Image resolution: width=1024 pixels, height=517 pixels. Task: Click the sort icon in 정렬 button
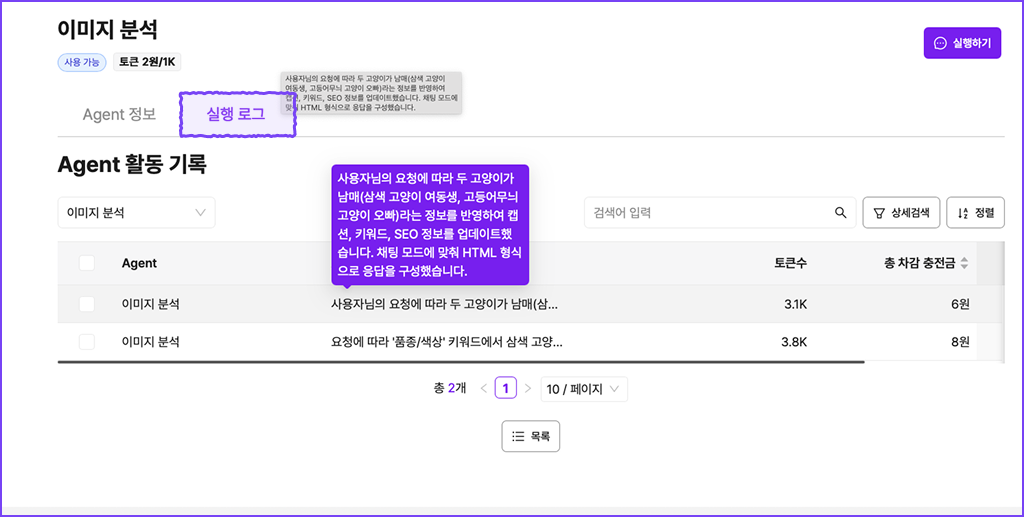coord(962,212)
